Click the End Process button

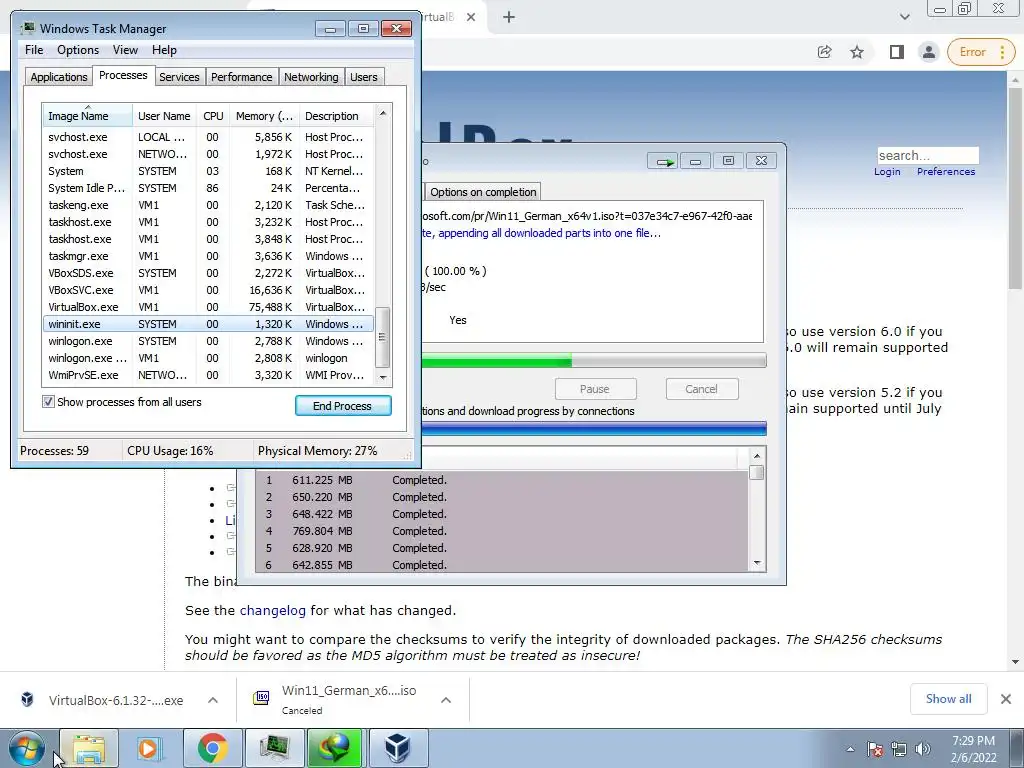pos(343,406)
